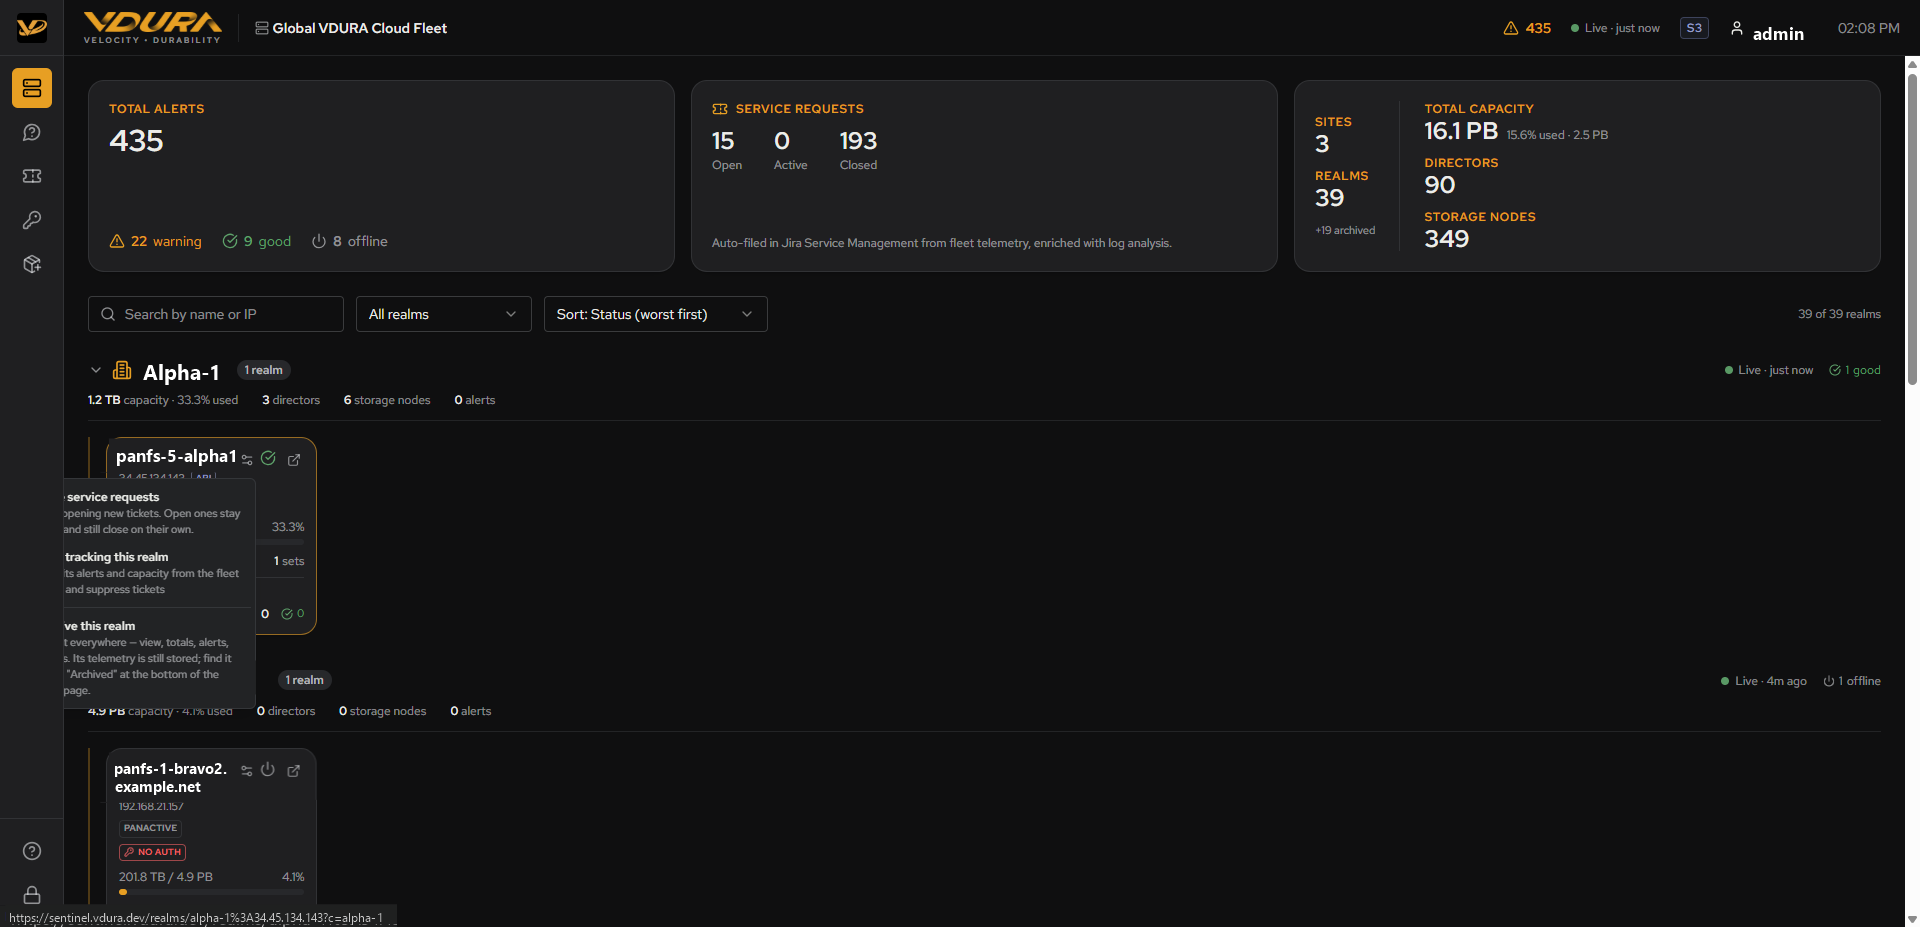Screen dimensions: 1920x927
Task: Choose the archive this realm menu option
Action: click(x=156, y=658)
